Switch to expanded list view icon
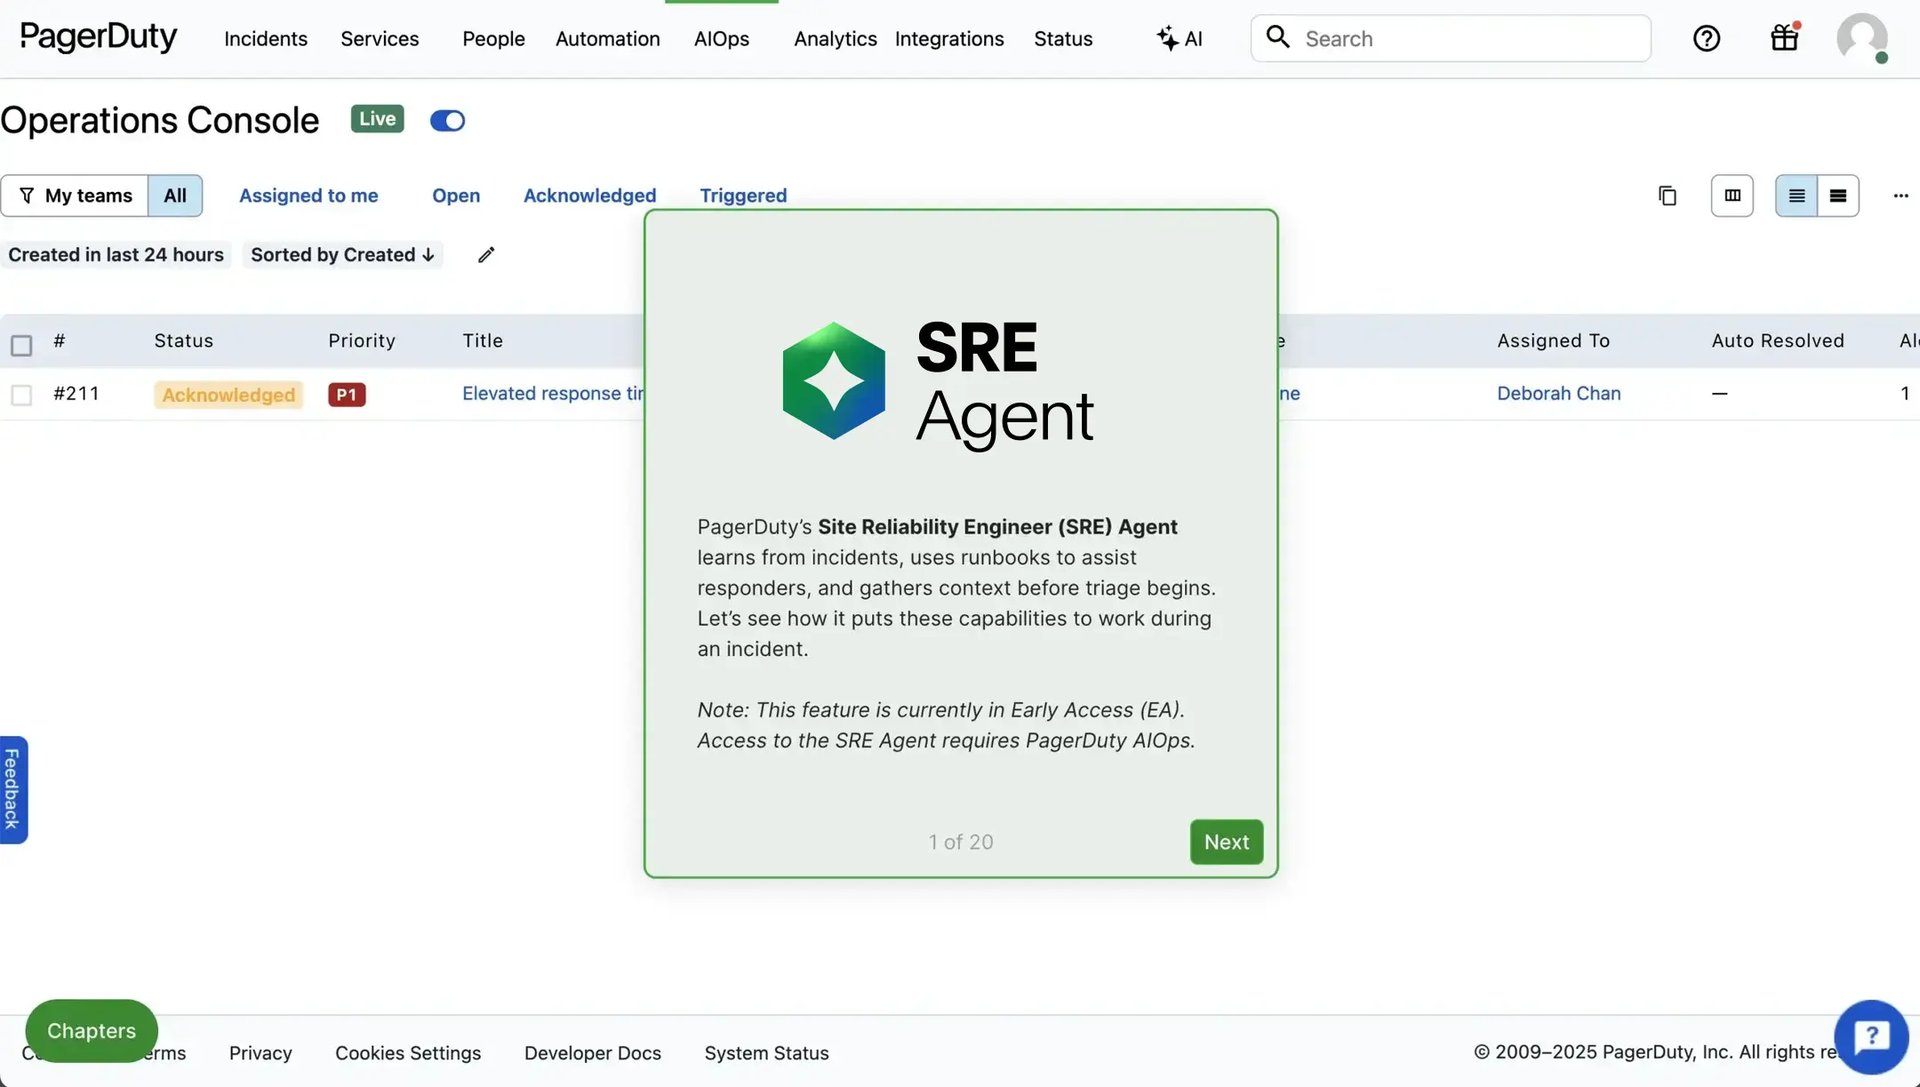The height and width of the screenshot is (1087, 1920). point(1837,196)
